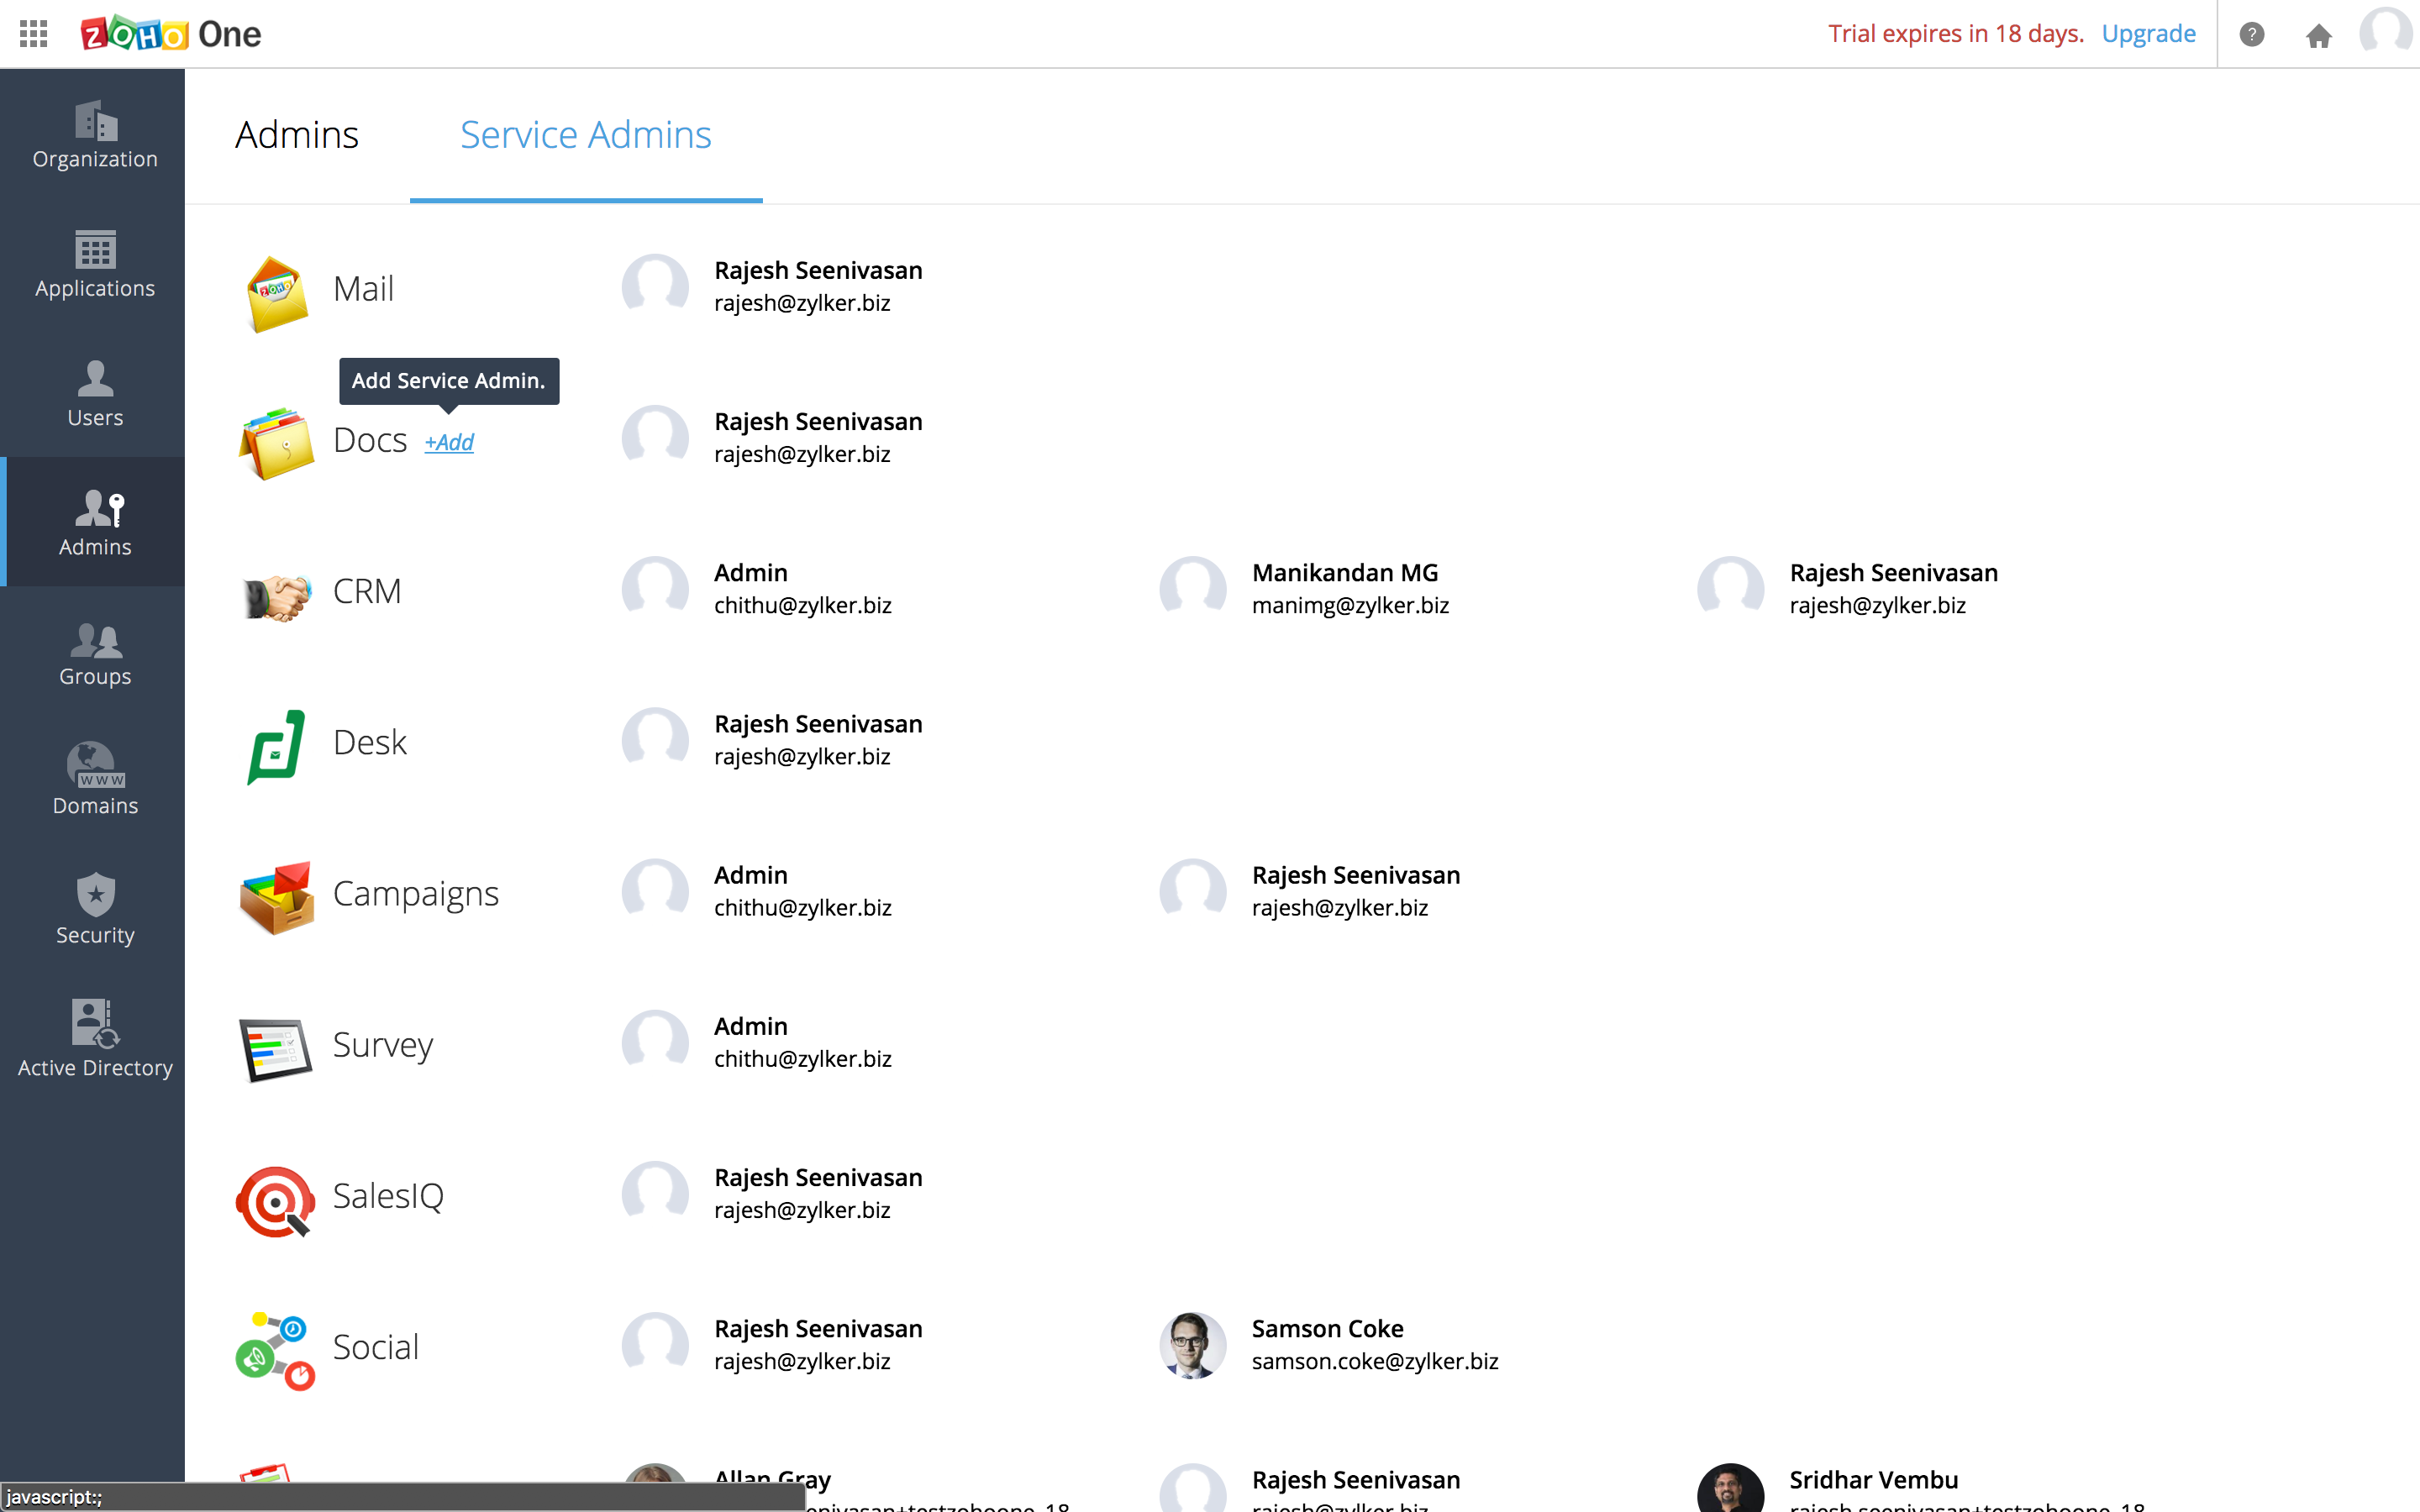This screenshot has width=2420, height=1512.
Task: Click +Add next to Docs
Action: [449, 442]
